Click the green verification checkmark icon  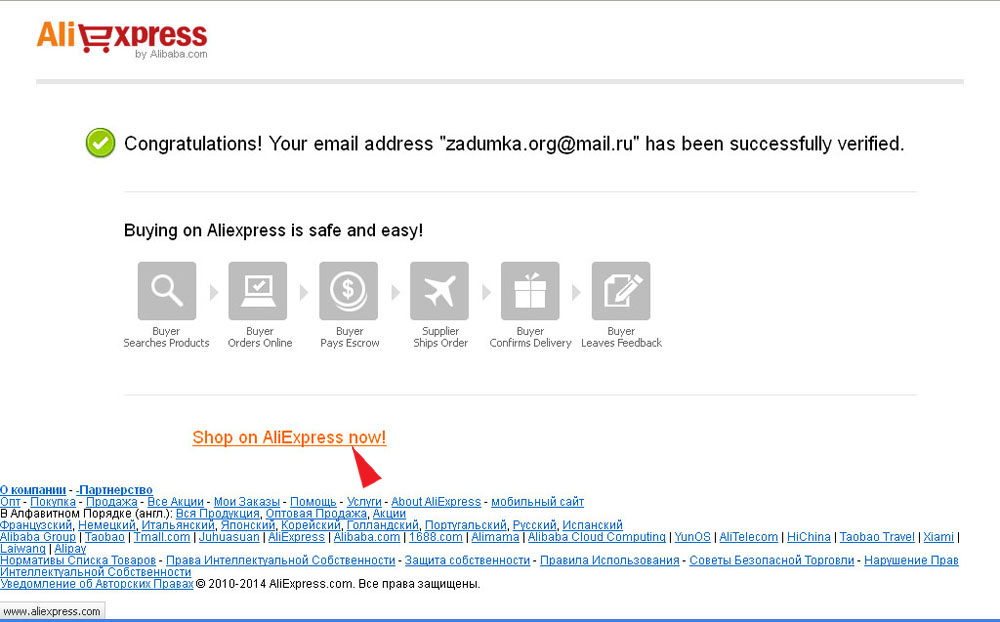point(101,143)
